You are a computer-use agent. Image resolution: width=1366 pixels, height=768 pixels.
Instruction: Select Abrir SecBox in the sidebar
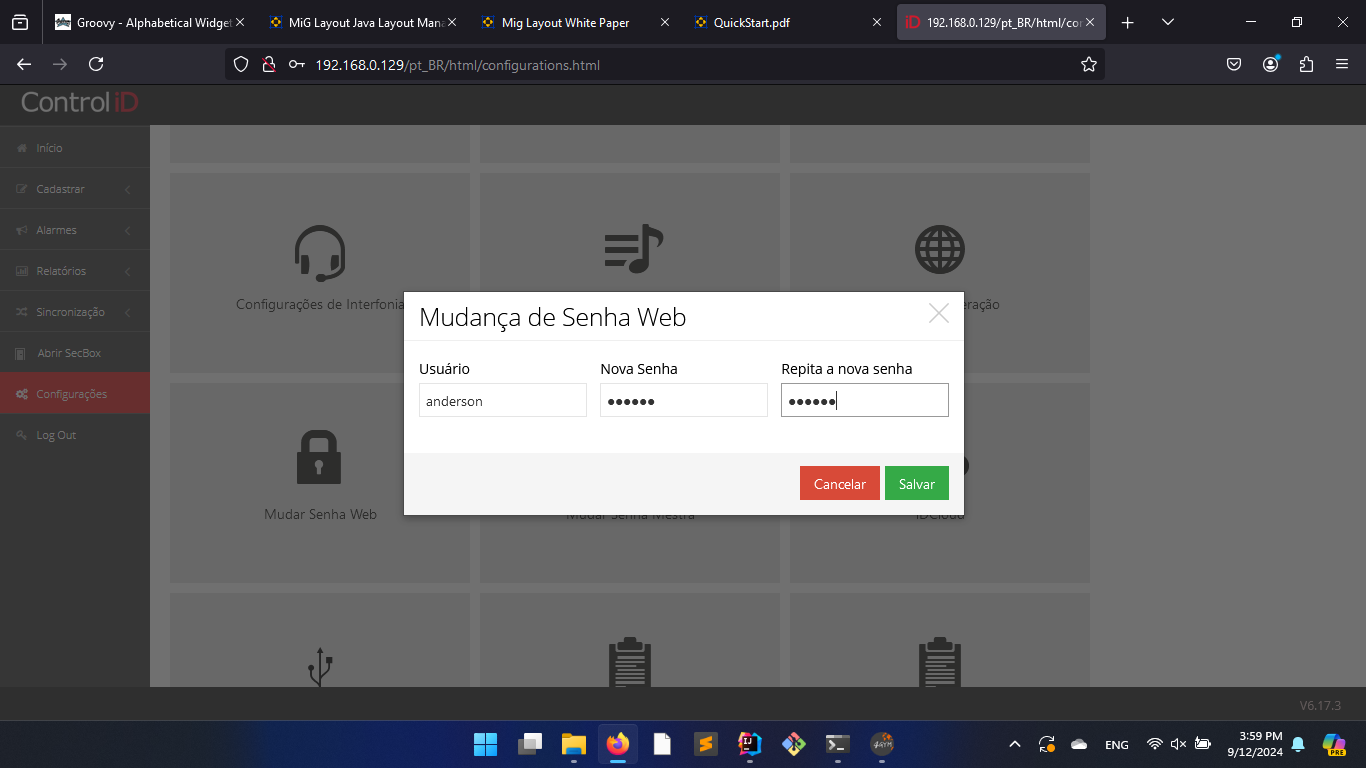click(69, 353)
